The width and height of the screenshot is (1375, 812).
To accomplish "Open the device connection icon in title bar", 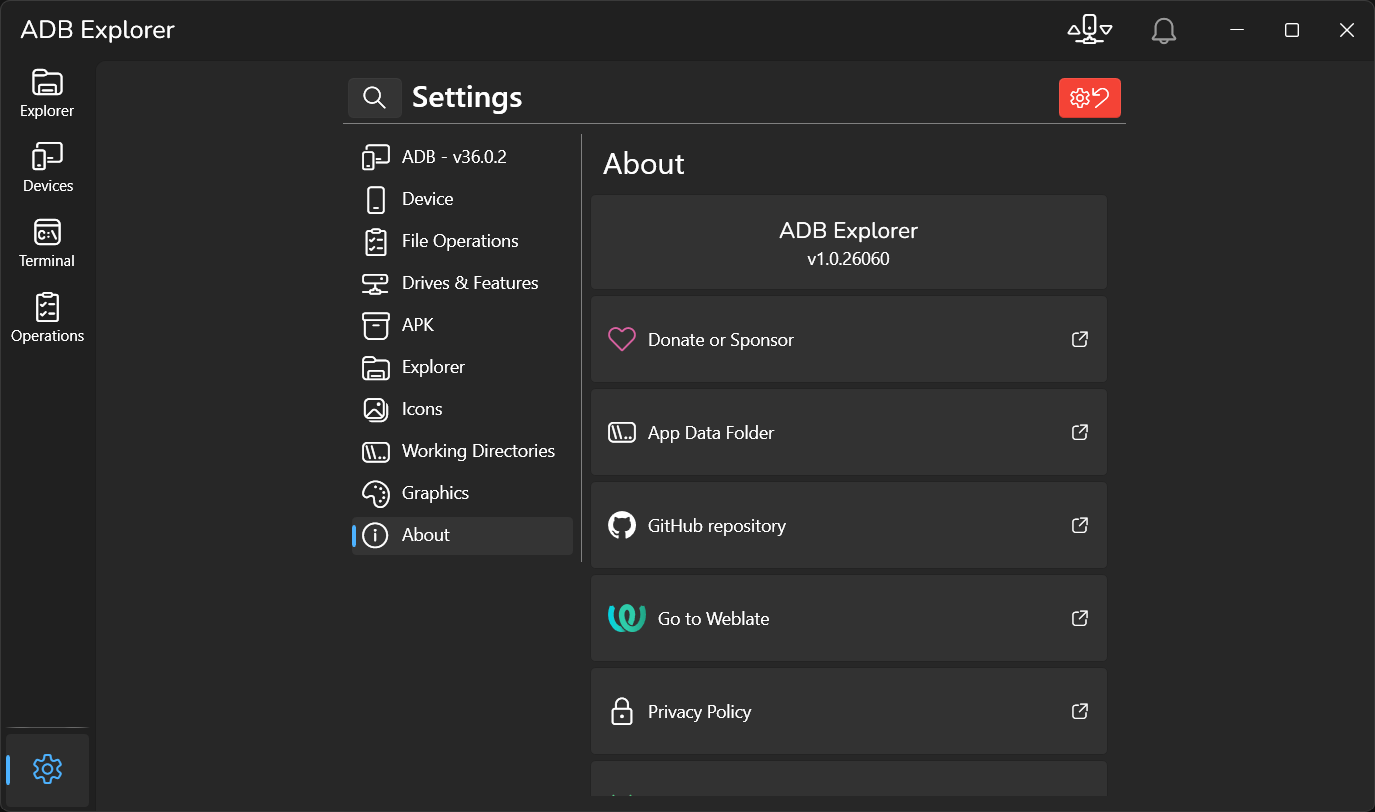I will click(x=1089, y=30).
